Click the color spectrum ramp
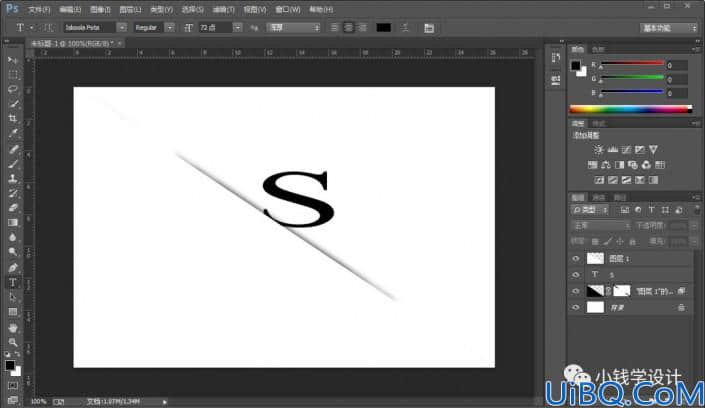The image size is (705, 408). tap(630, 109)
